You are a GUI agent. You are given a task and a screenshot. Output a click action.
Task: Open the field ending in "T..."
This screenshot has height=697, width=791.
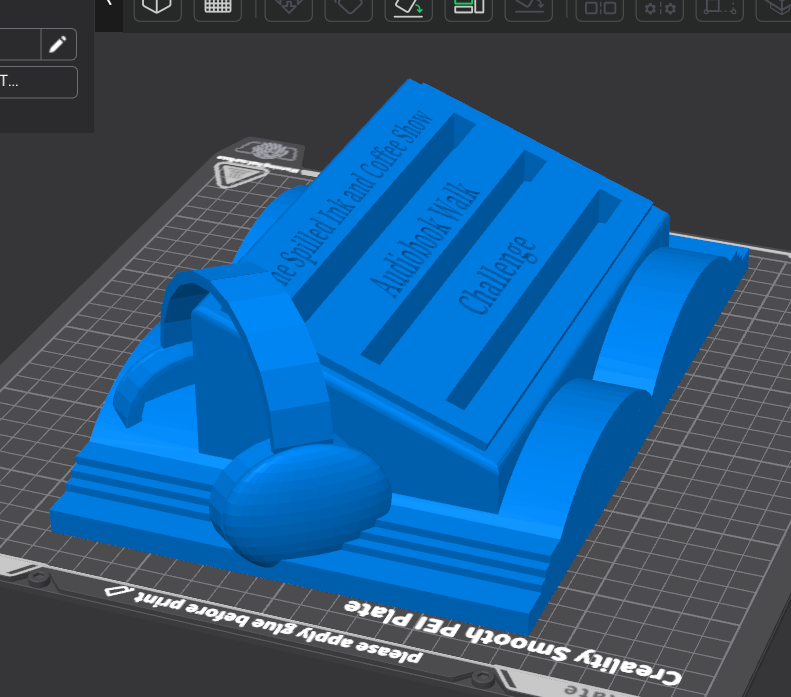click(x=38, y=82)
